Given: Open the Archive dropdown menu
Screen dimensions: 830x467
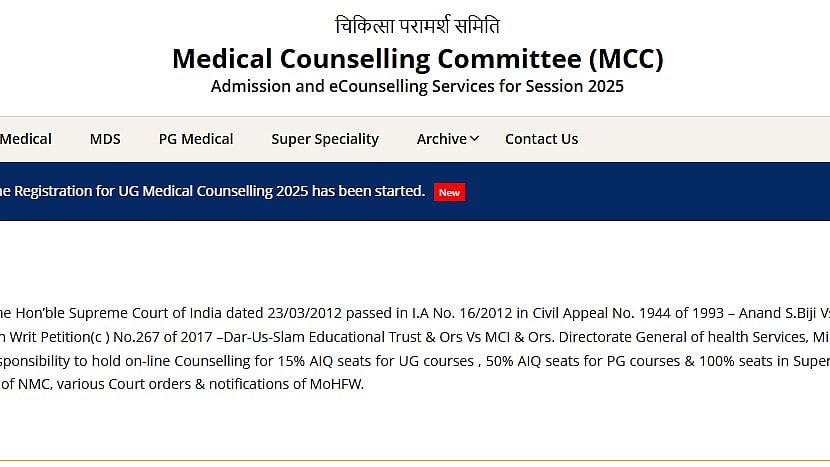Looking at the screenshot, I should [441, 139].
